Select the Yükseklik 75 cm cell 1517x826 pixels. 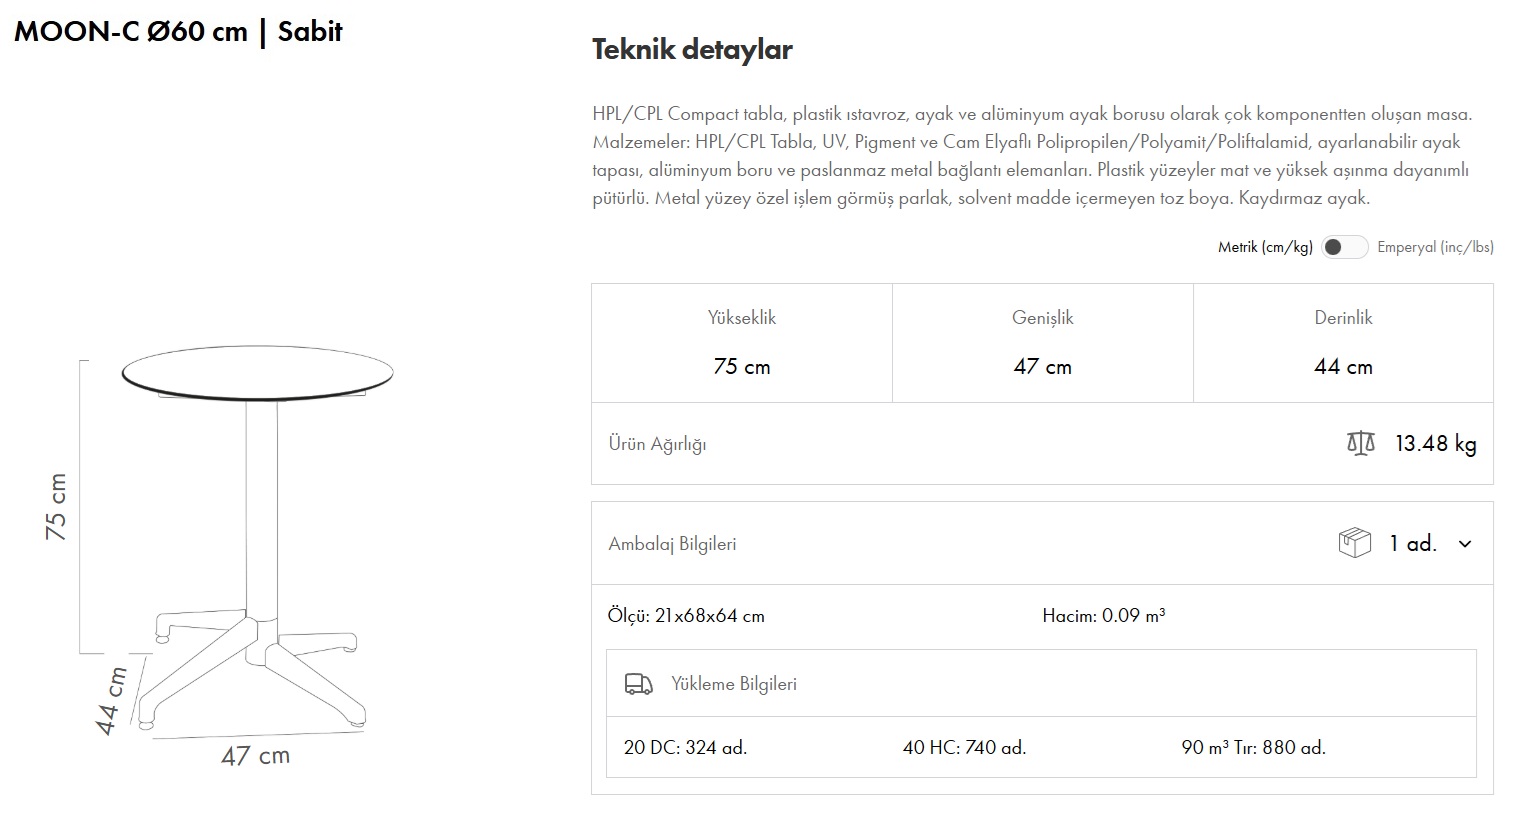[742, 343]
